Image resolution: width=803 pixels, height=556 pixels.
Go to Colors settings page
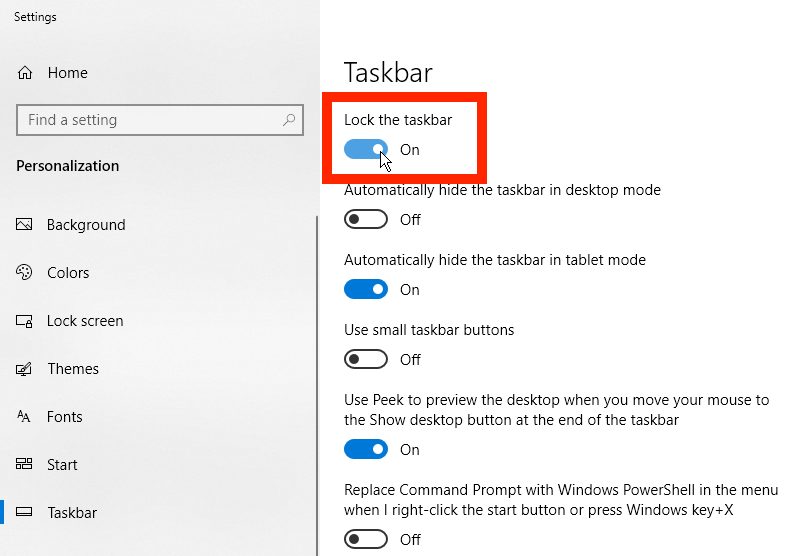tap(68, 273)
